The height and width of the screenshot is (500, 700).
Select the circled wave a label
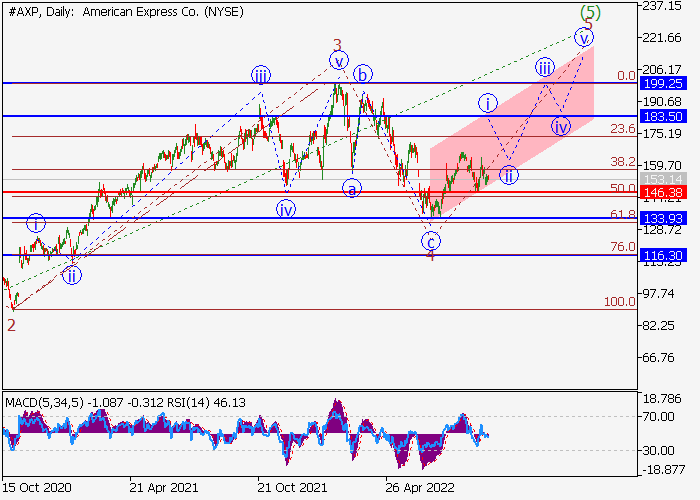[351, 187]
